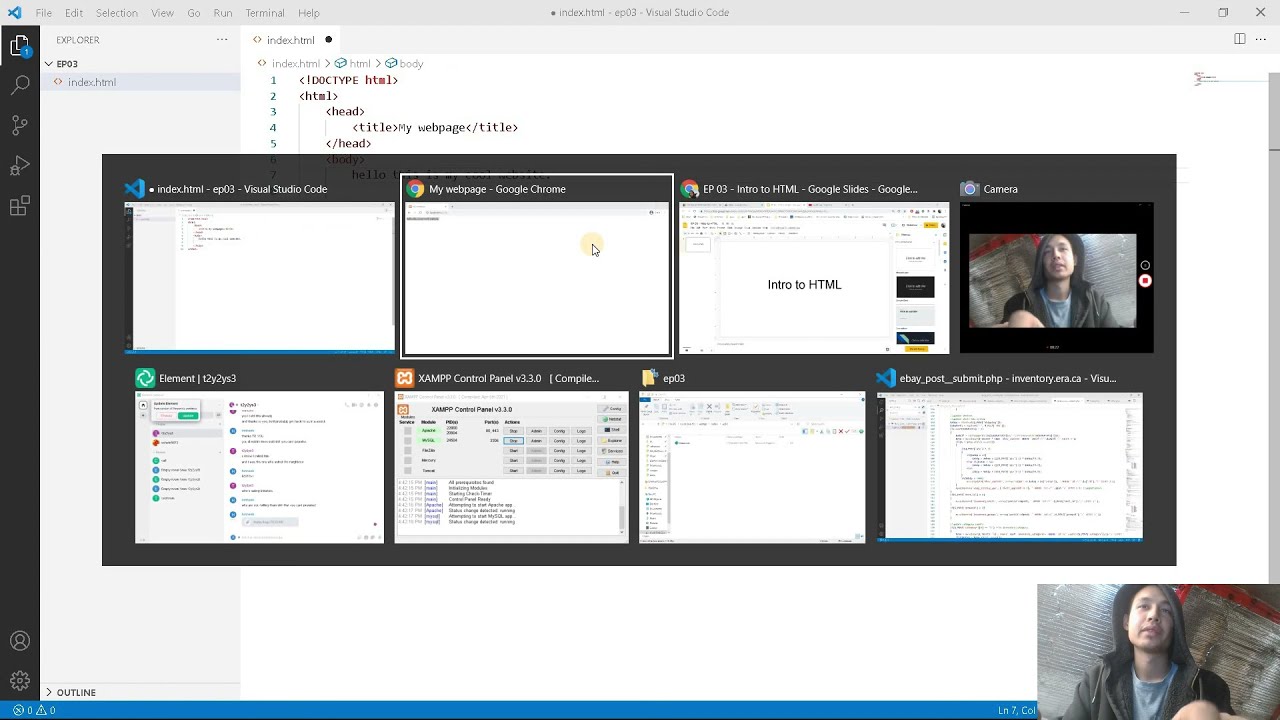Select the Camera app icon in the switcher
This screenshot has height=720, width=1280.
click(969, 189)
